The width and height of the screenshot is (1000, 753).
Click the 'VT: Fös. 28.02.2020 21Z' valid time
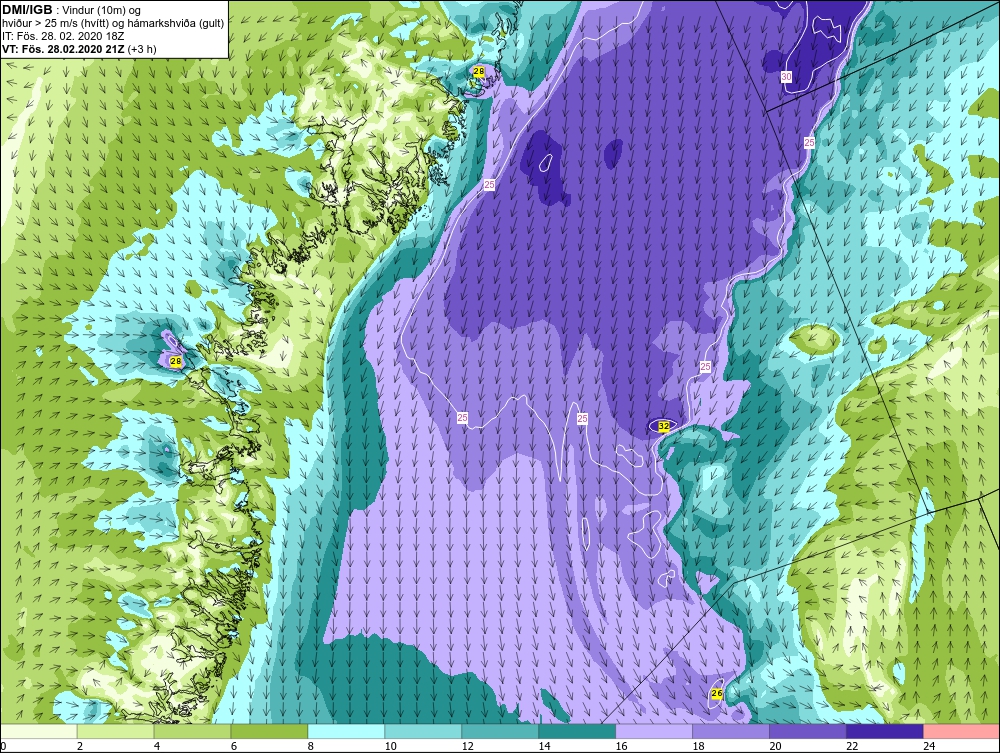click(x=63, y=49)
